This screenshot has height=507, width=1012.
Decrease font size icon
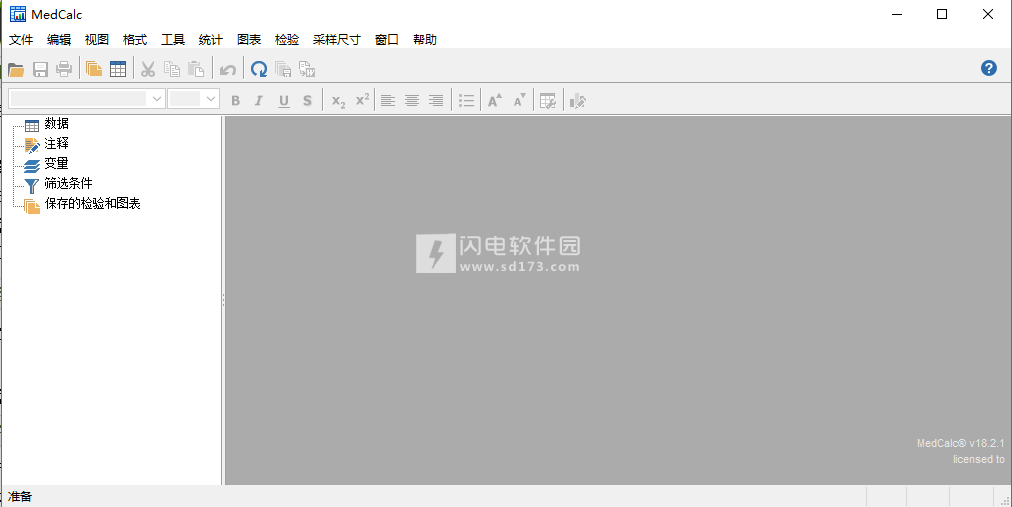click(520, 101)
